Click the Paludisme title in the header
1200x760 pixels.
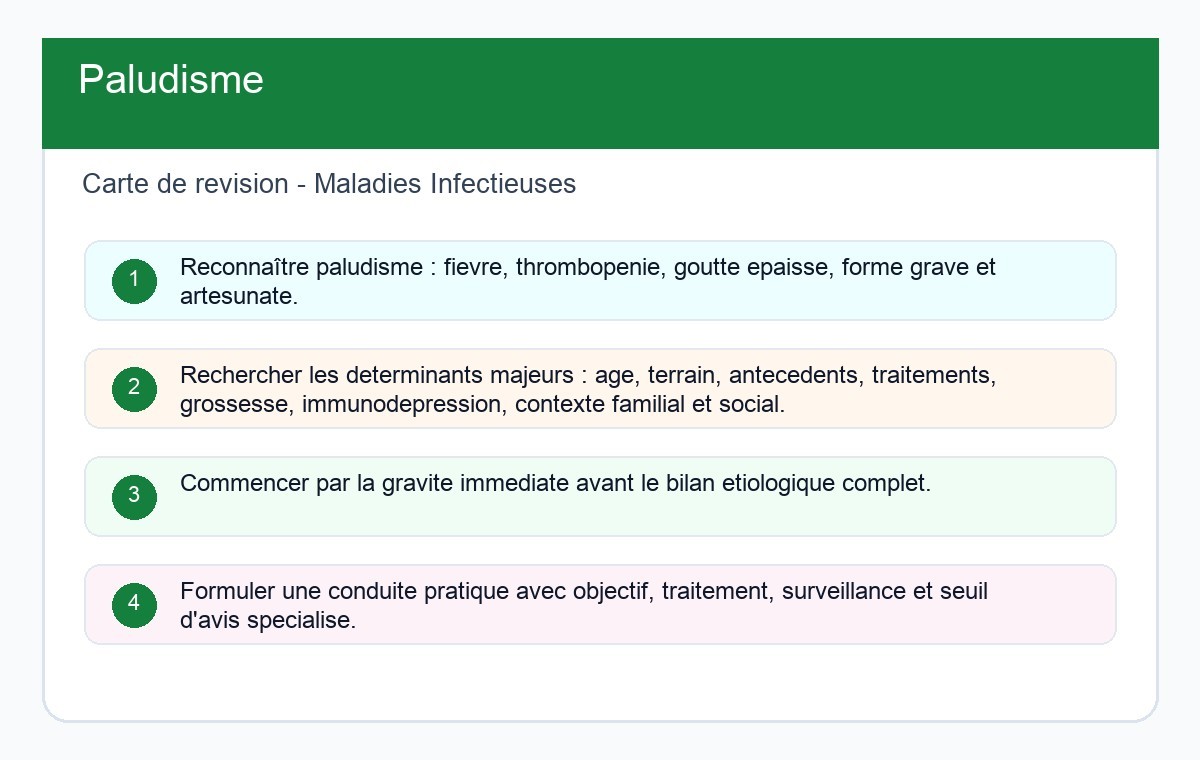[171, 79]
